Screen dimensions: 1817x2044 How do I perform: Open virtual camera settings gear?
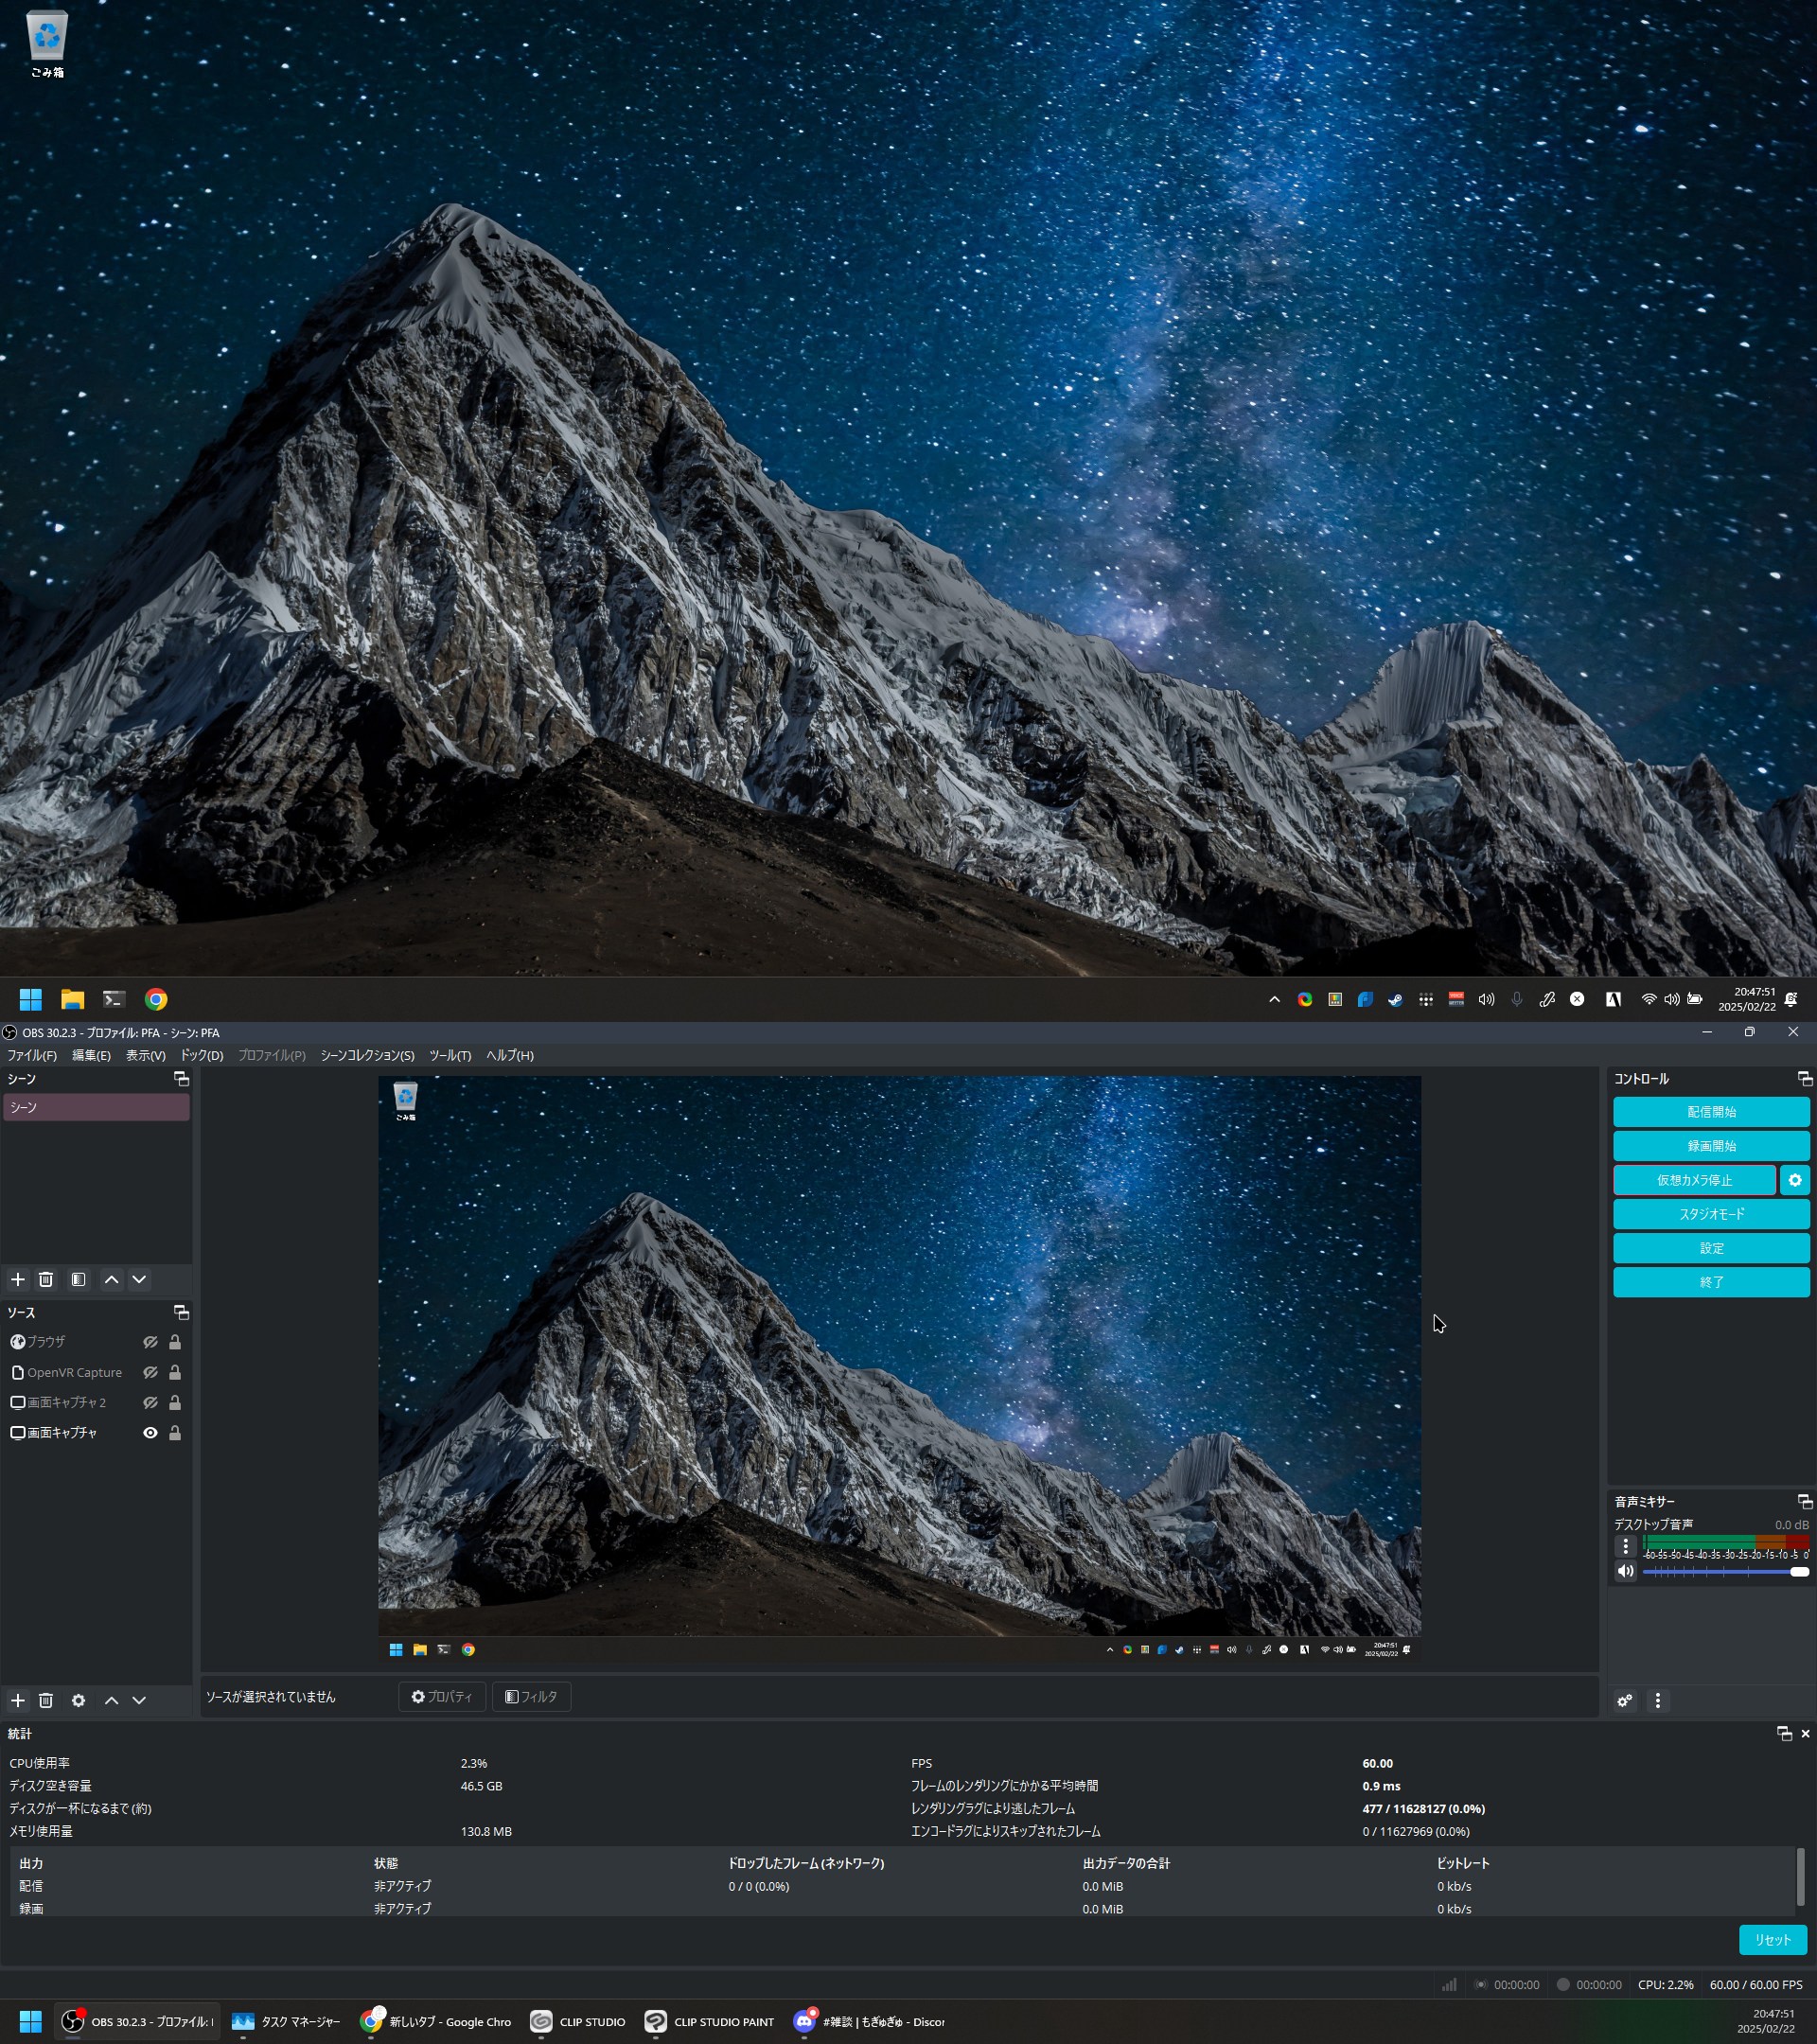1794,1180
